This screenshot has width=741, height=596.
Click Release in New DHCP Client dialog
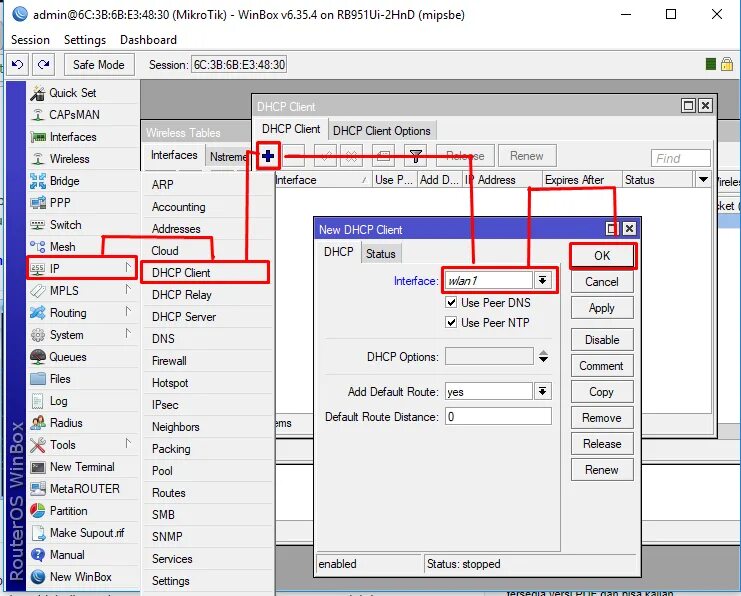tap(602, 444)
